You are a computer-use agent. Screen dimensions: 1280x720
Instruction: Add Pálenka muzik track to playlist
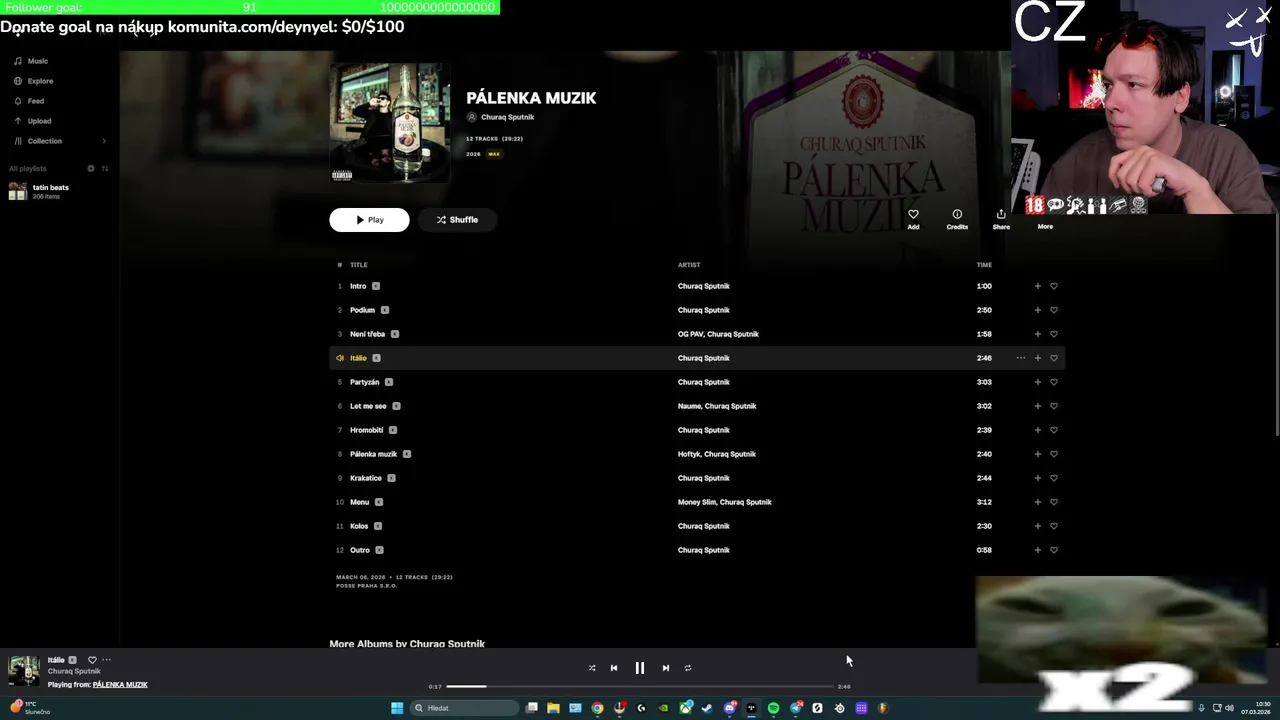pos(1037,454)
